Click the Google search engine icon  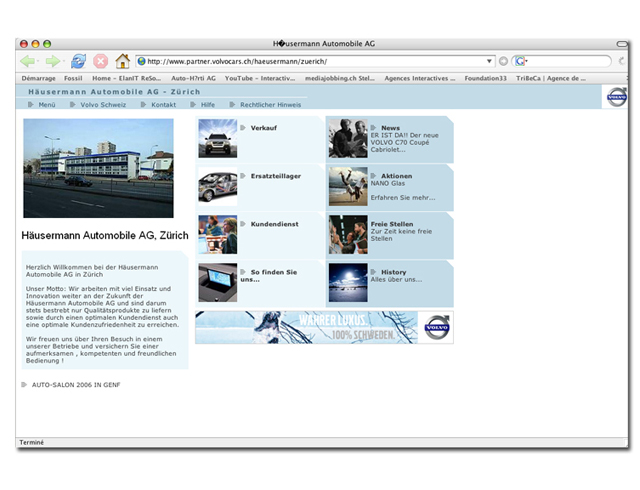521,61
